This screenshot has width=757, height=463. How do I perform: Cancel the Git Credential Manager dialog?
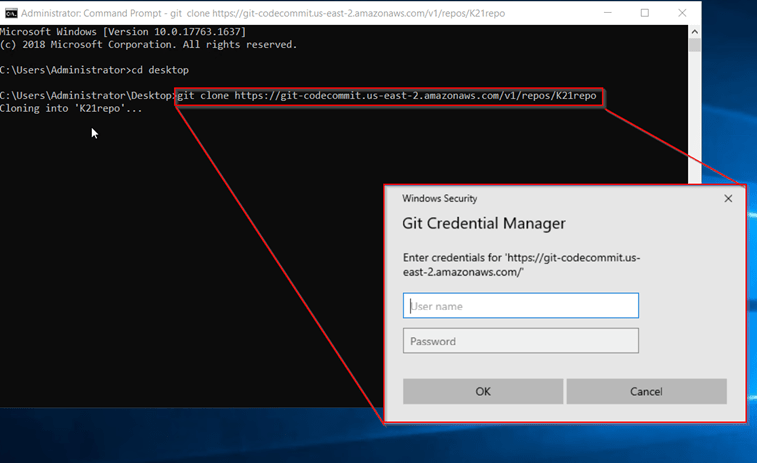pos(646,391)
